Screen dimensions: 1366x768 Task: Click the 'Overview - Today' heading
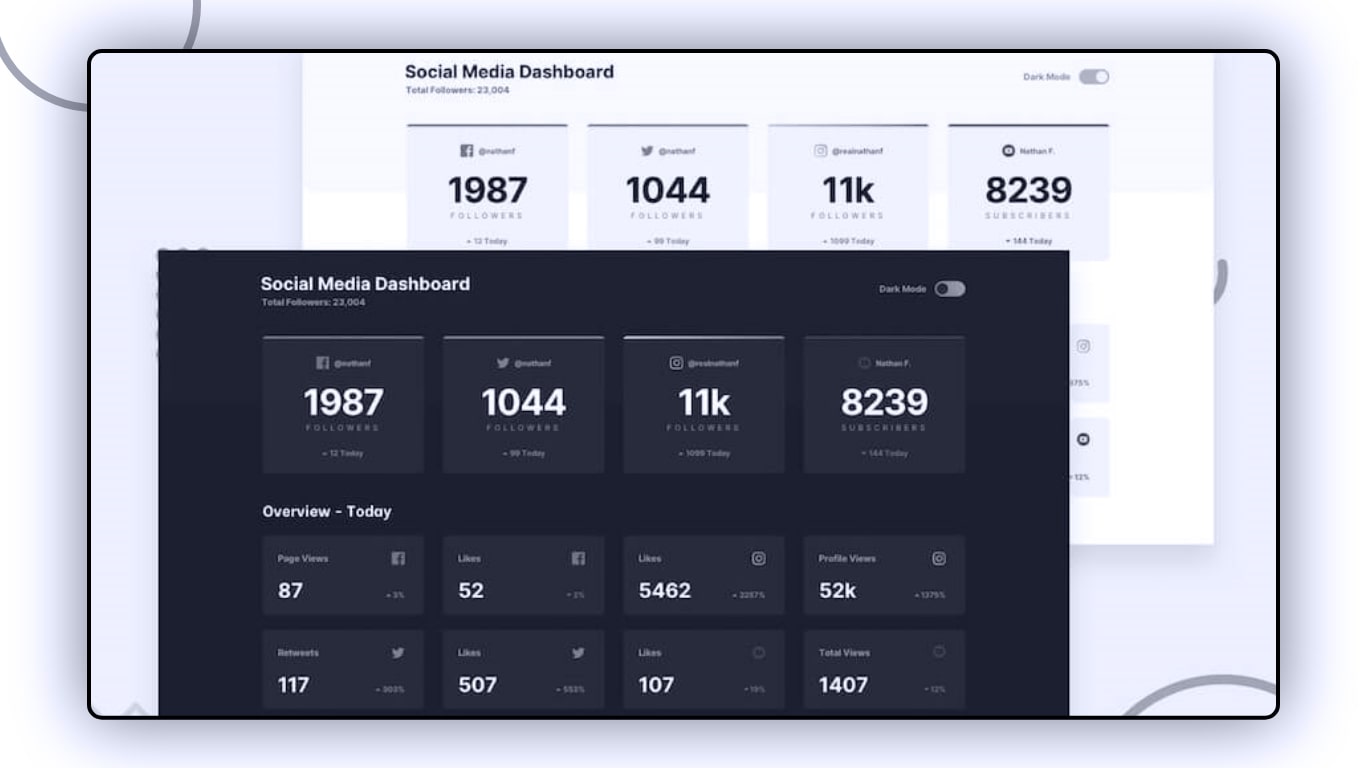[327, 512]
